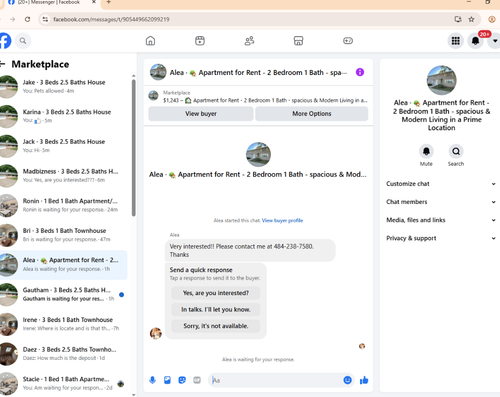Image resolution: width=500 pixels, height=397 pixels.
Task: Open the Bri 3 Beds 1 Bath Townhouse chat
Action: tap(64, 235)
